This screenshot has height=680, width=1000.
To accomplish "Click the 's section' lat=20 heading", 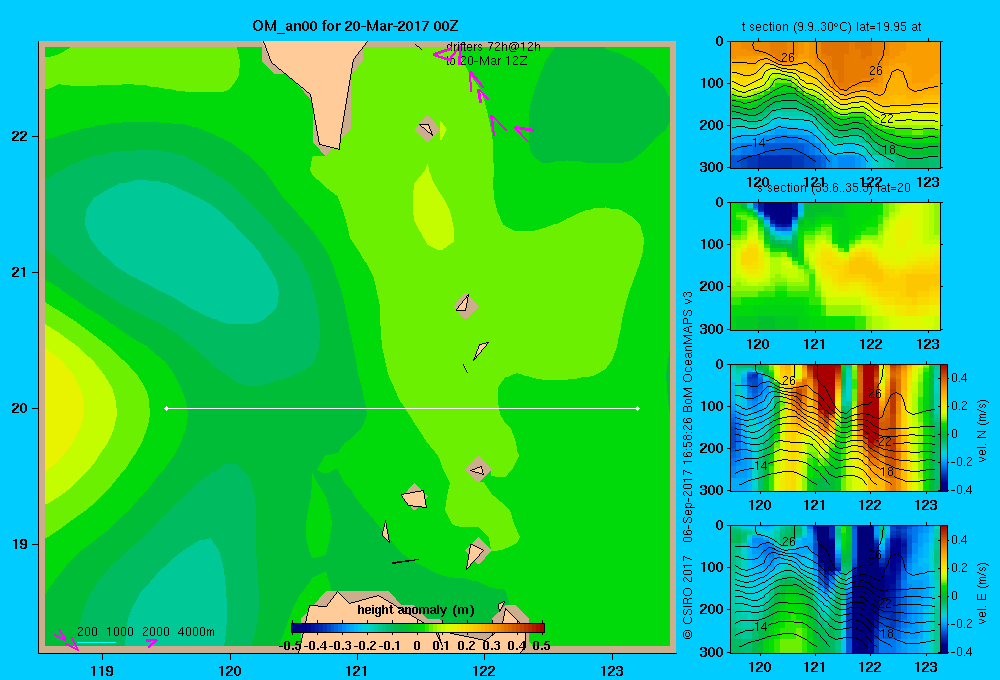I will point(834,188).
